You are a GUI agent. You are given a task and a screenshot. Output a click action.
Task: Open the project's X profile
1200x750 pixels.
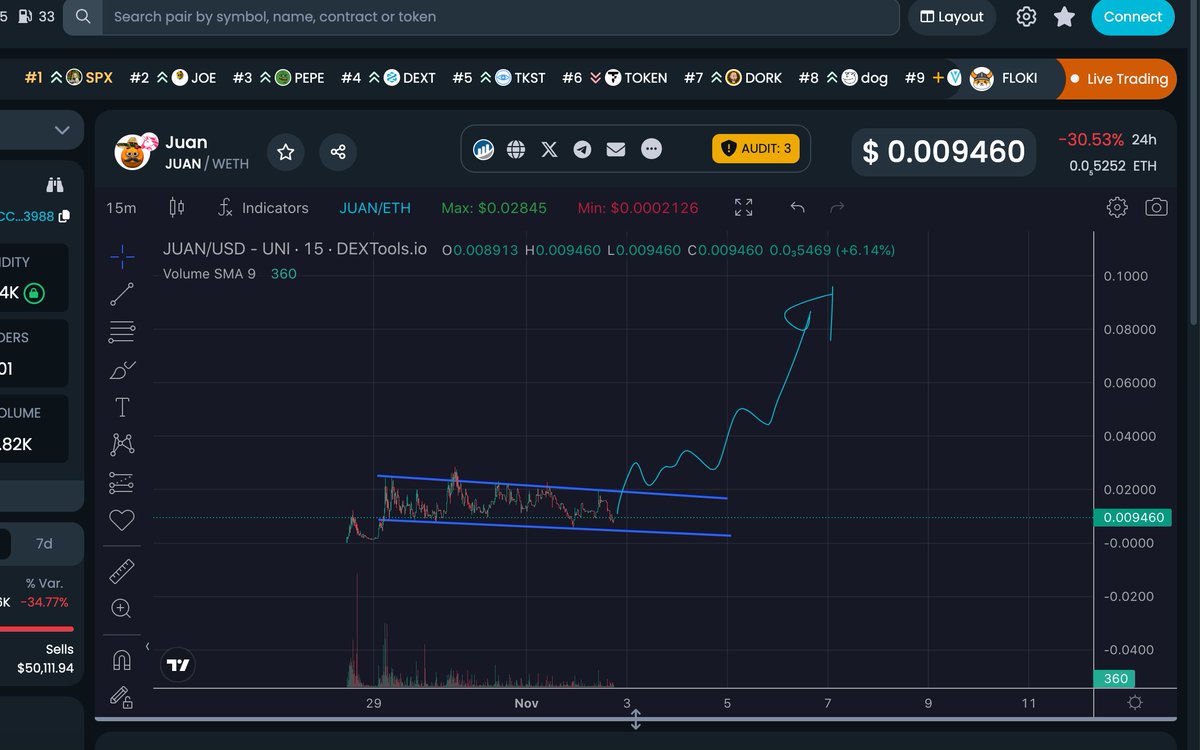[548, 149]
